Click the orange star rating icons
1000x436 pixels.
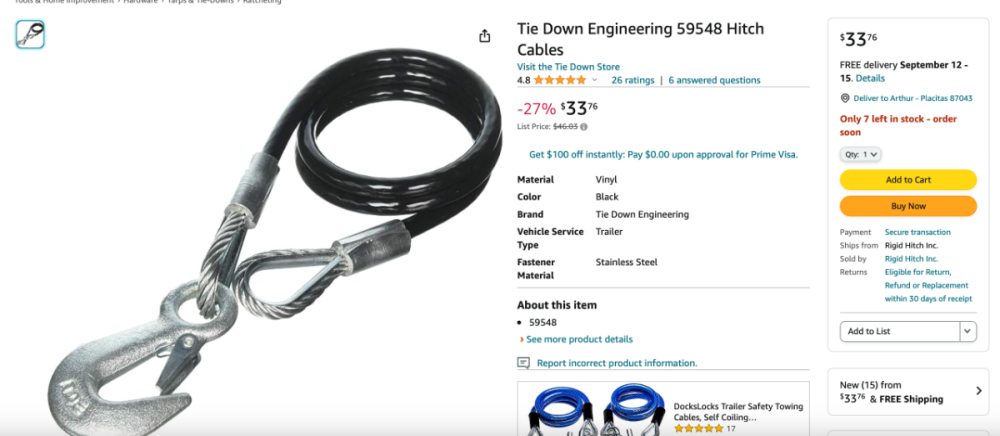(560, 80)
